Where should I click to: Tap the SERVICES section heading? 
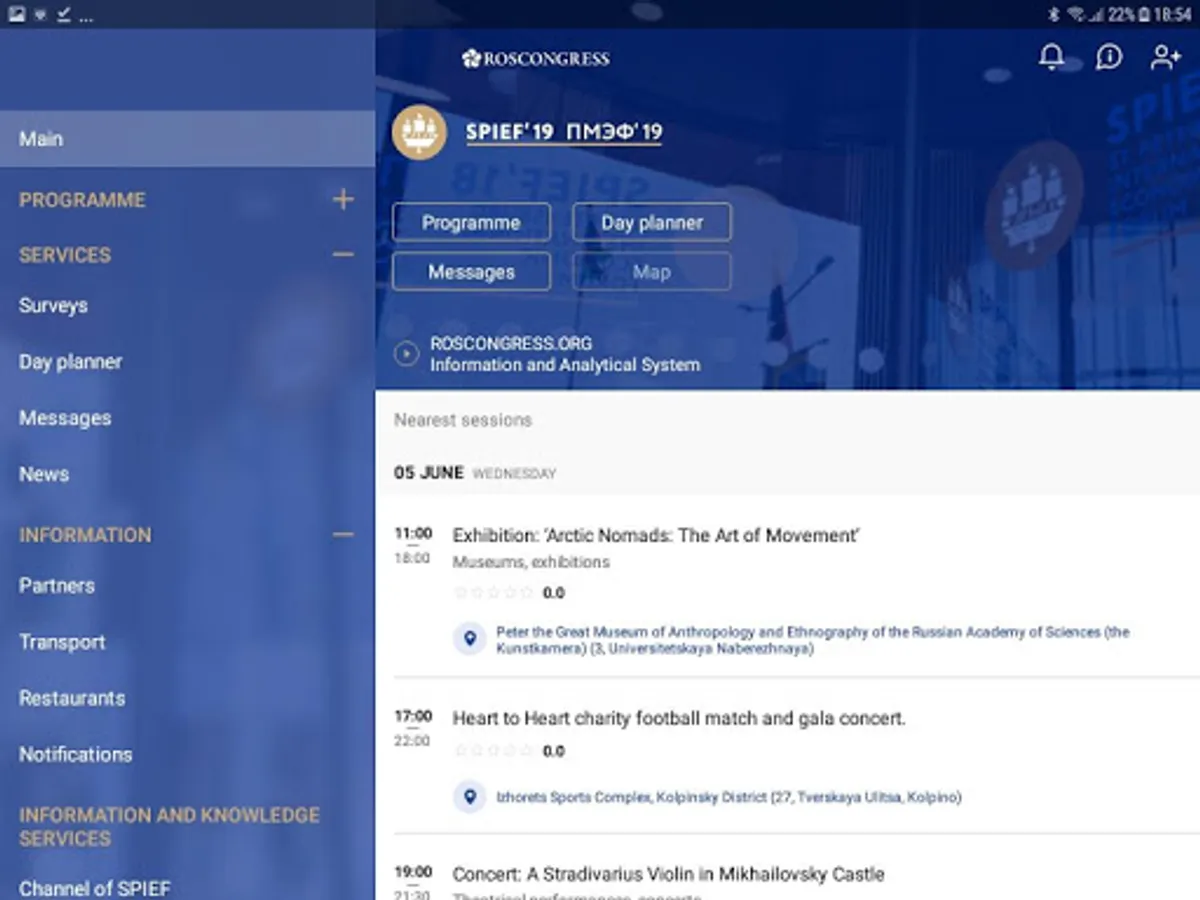click(65, 255)
